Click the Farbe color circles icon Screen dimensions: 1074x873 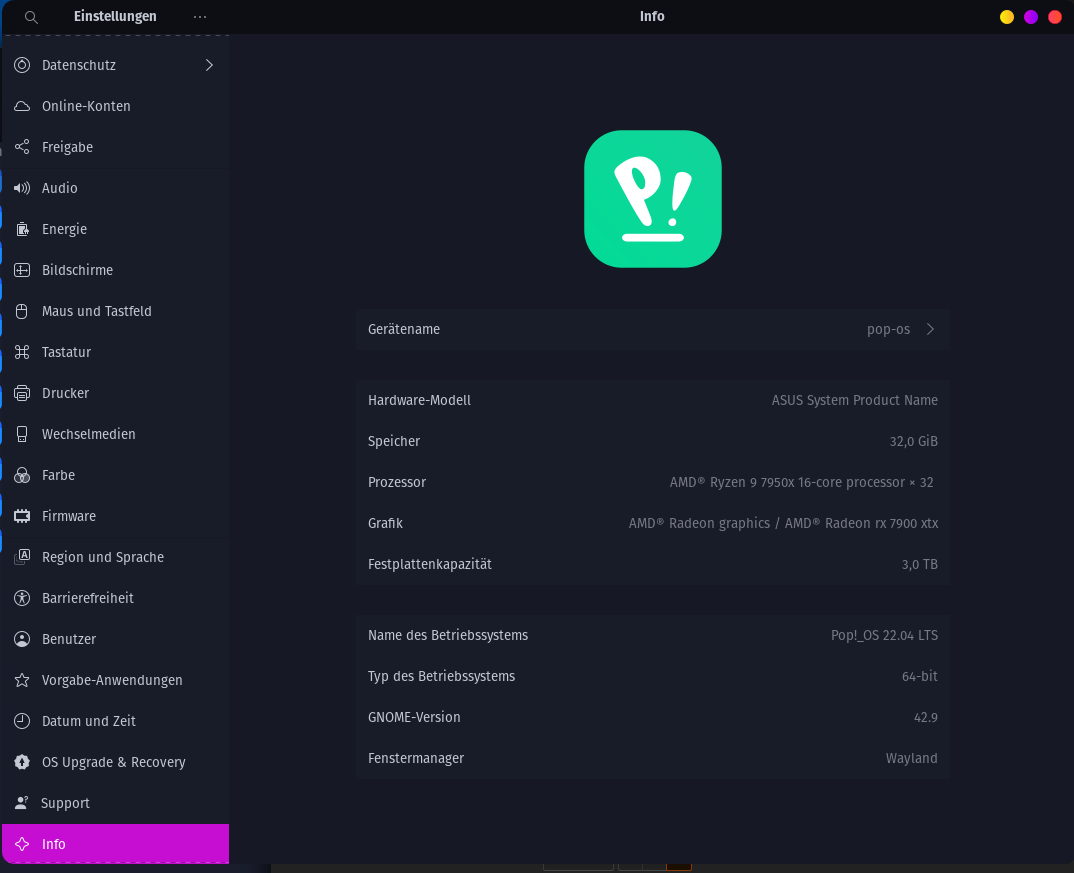tap(22, 475)
